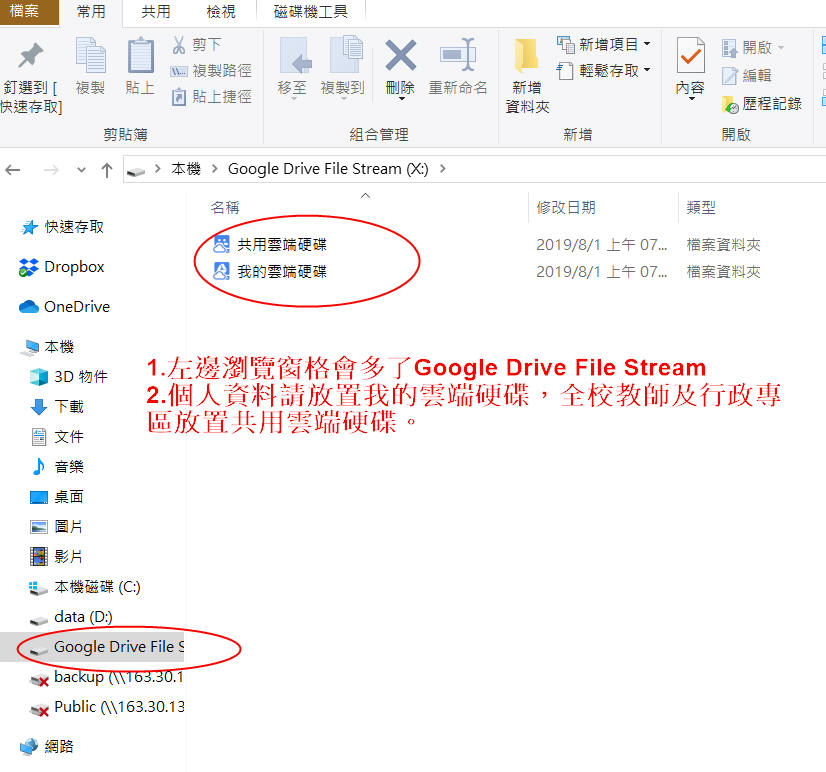The height and width of the screenshot is (772, 826).
Task: Click the Paste shortcut (貼上捷徑) icon
Action: [179, 97]
